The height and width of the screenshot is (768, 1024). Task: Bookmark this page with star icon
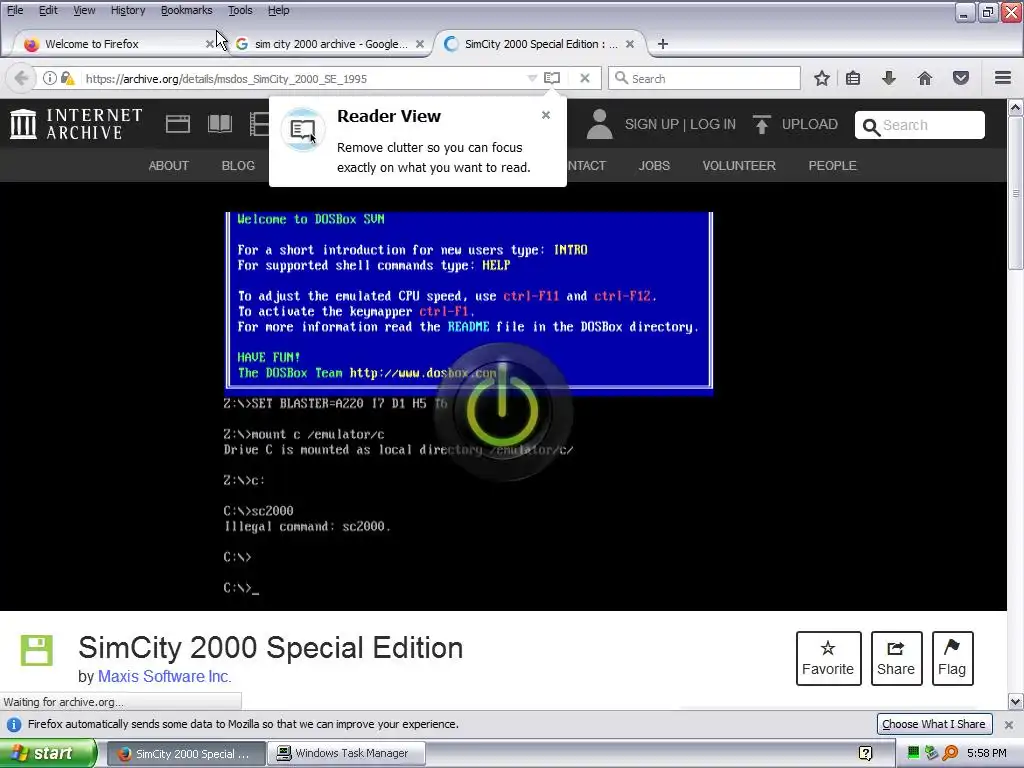[x=822, y=78]
